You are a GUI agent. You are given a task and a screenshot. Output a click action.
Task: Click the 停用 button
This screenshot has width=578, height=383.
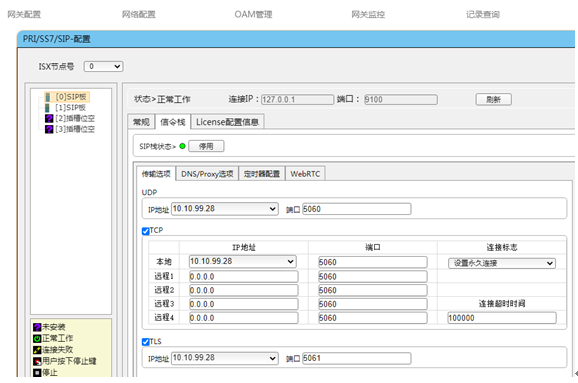[x=206, y=146]
